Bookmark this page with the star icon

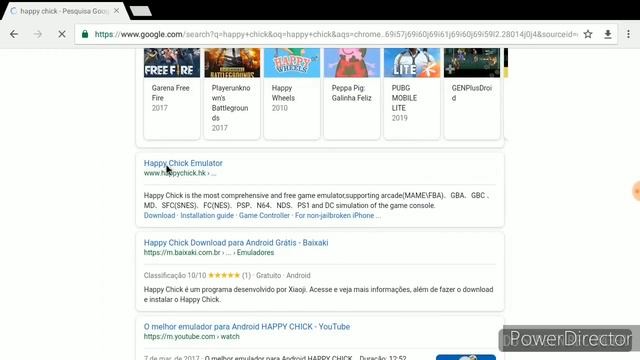pos(588,34)
